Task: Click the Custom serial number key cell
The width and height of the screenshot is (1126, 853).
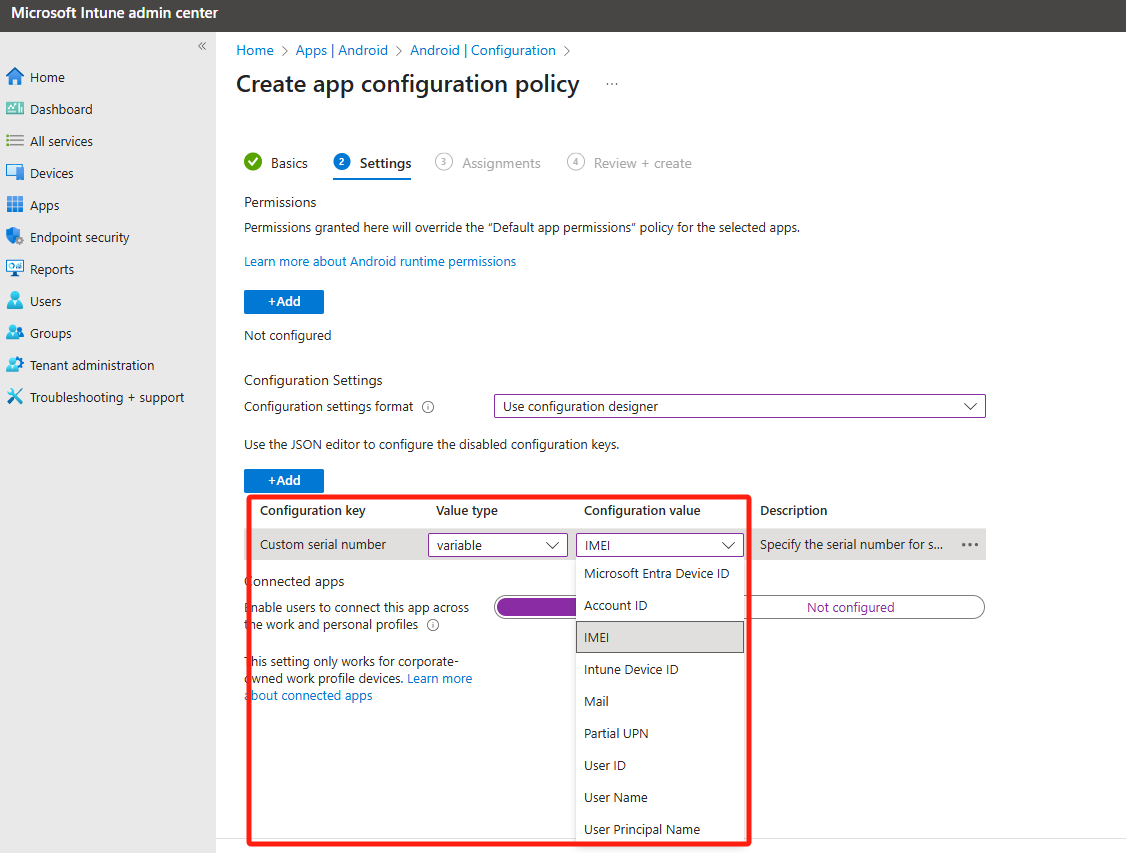Action: pos(323,545)
